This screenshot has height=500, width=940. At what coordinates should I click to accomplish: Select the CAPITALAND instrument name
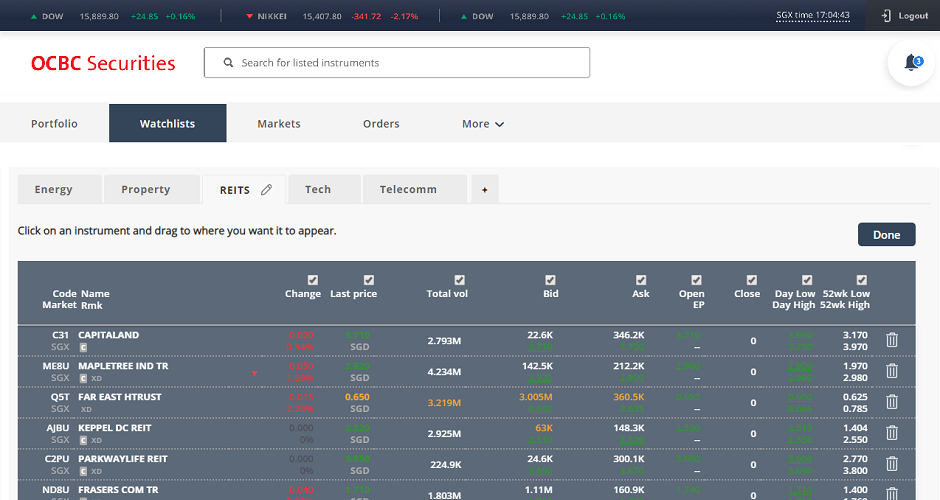point(109,335)
